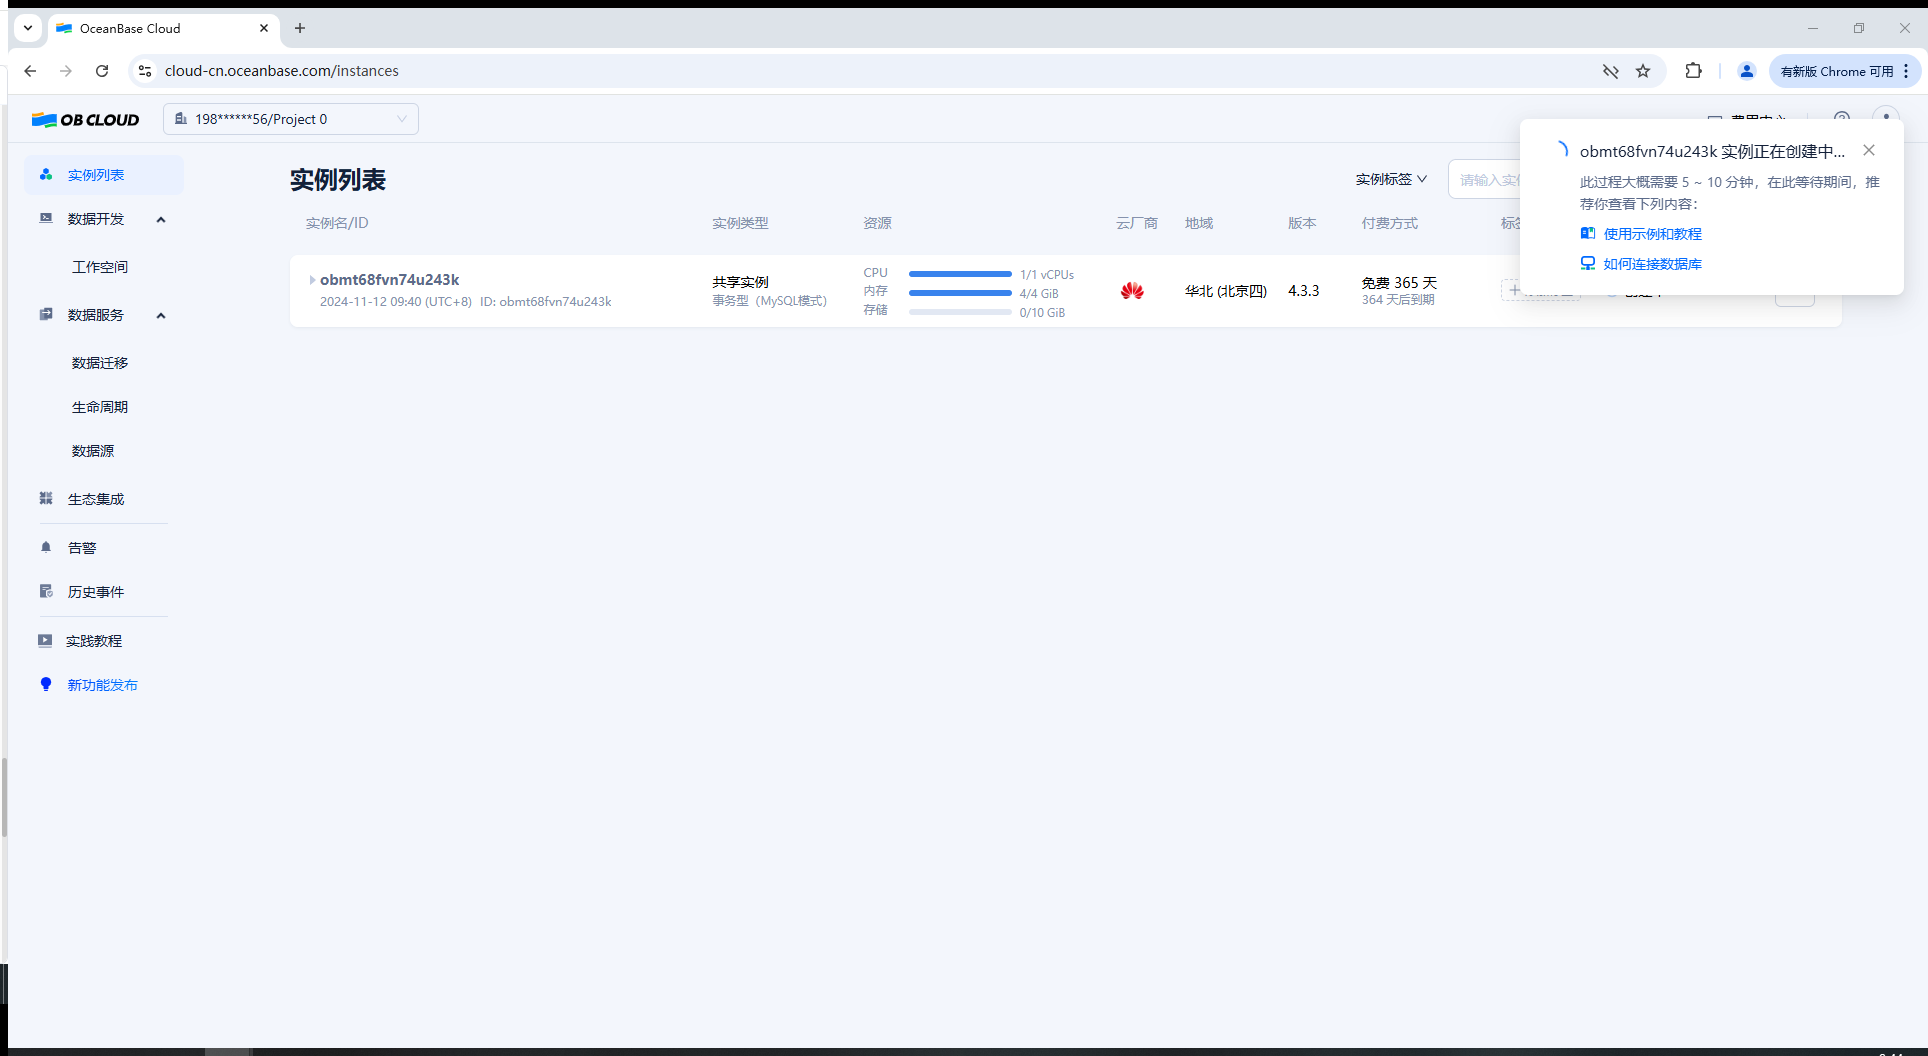Click the browser forward arrow

pyautogui.click(x=66, y=71)
